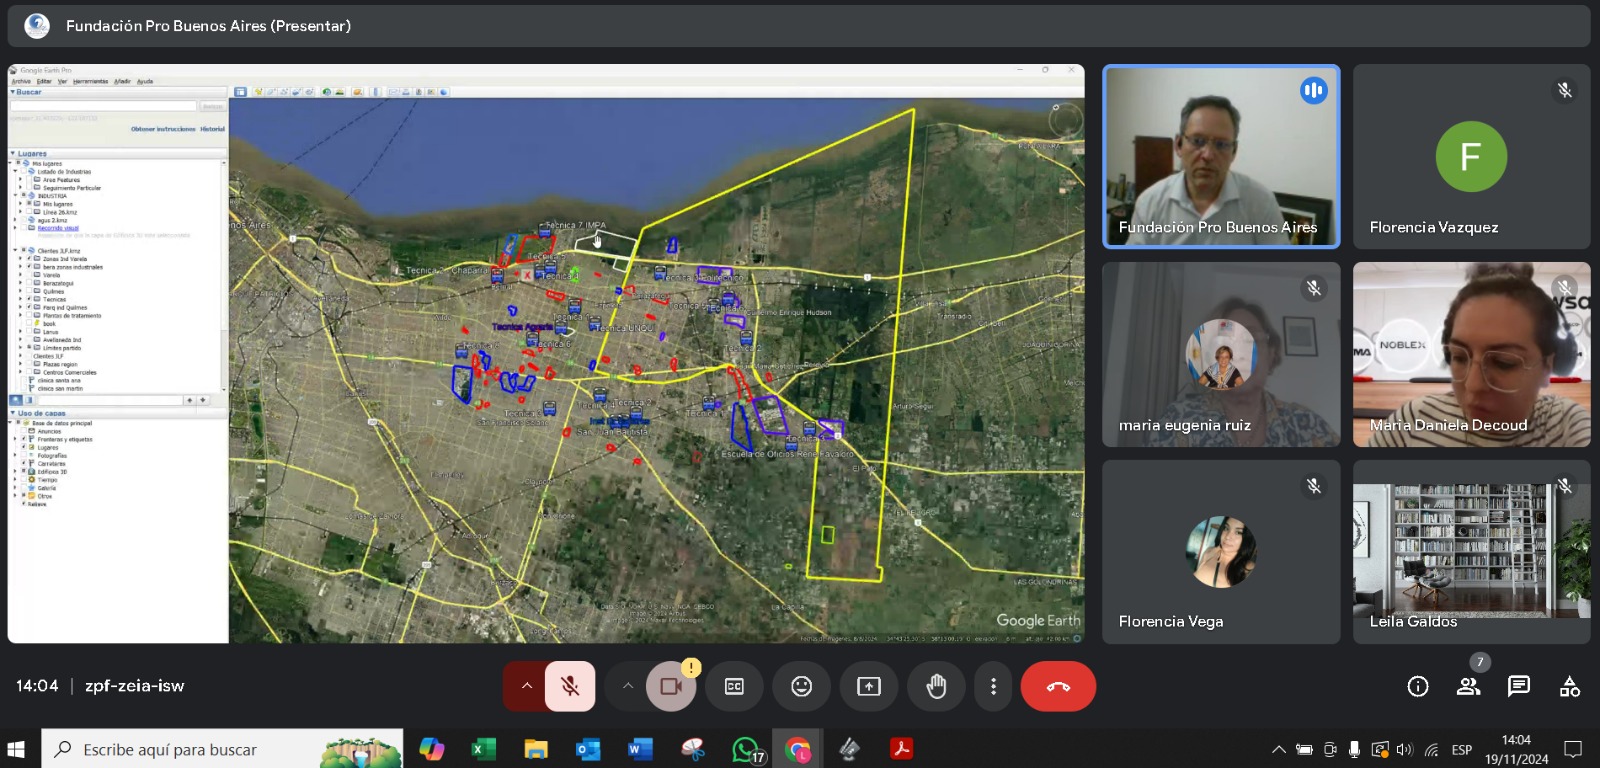The image size is (1600, 768).
Task: Unmute the microphone button
Action: click(x=570, y=686)
